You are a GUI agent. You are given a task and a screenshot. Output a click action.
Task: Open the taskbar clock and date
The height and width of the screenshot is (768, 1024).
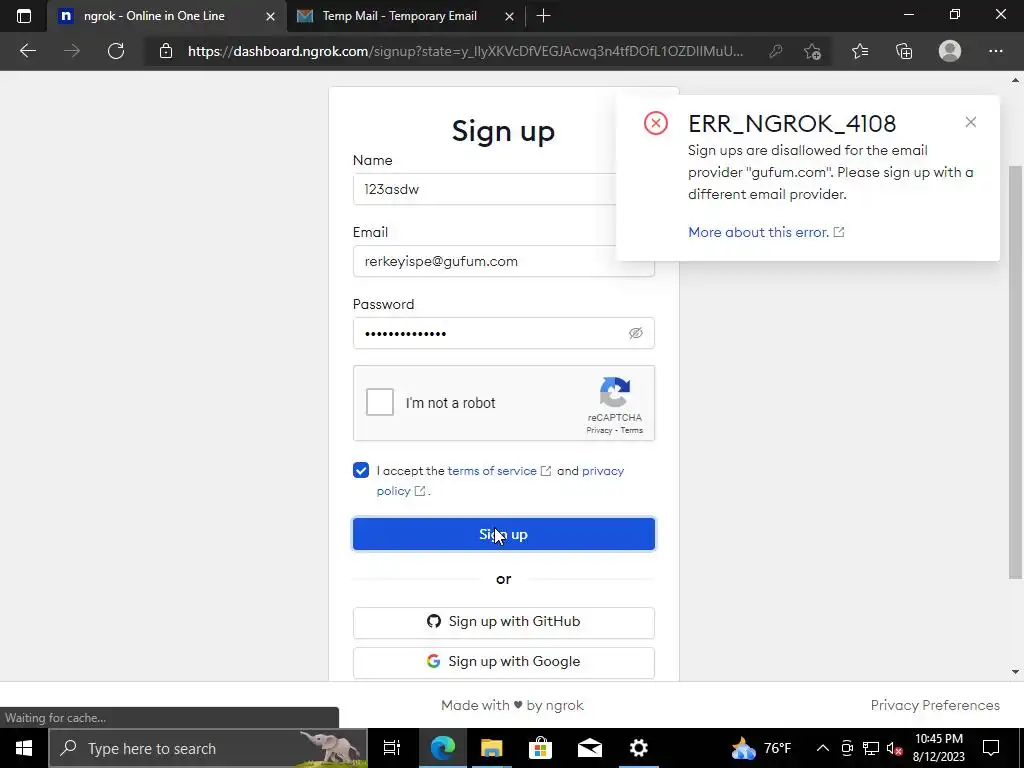point(938,748)
